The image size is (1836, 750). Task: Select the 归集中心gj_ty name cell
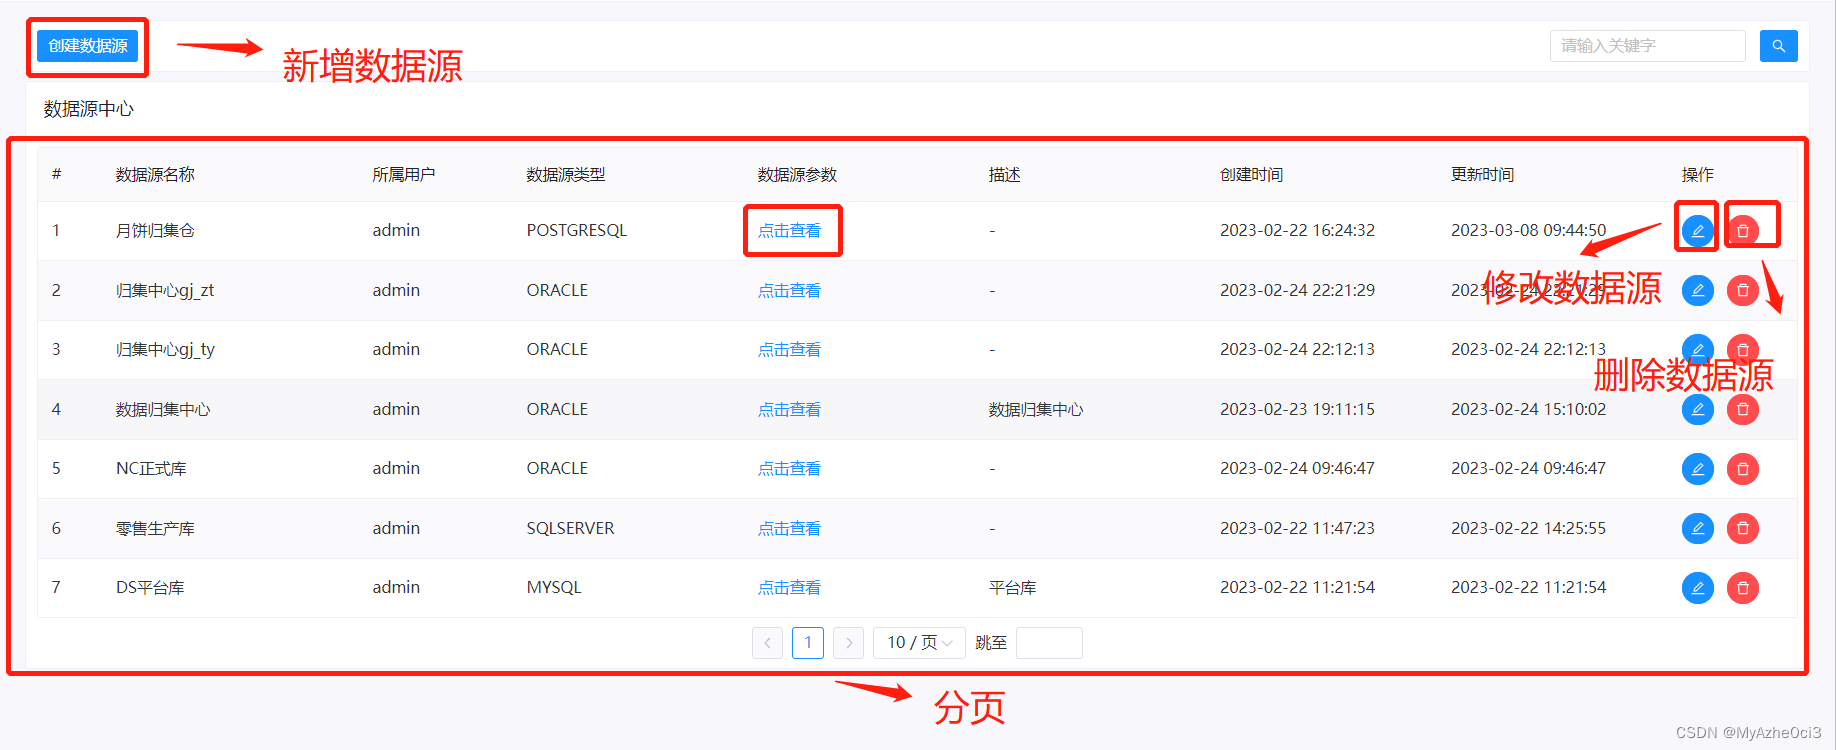pos(165,349)
